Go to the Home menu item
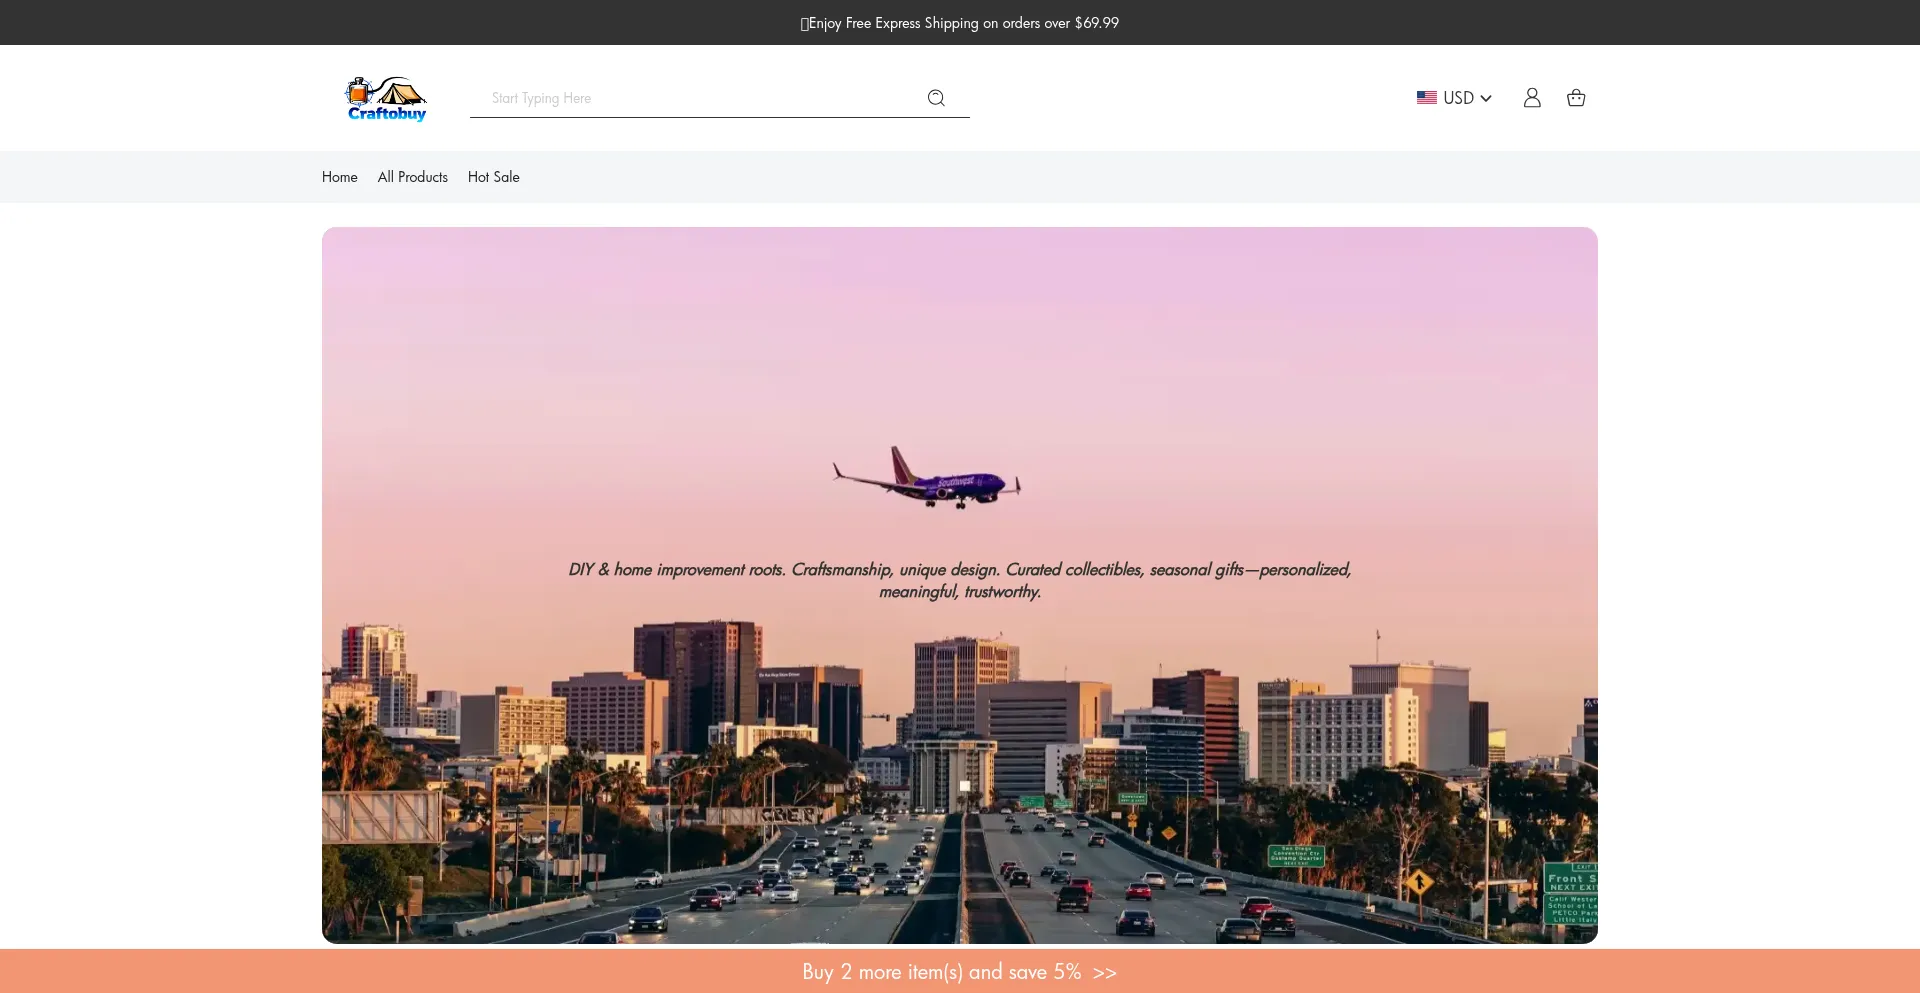Screen dimensions: 1920x993 [x=339, y=177]
